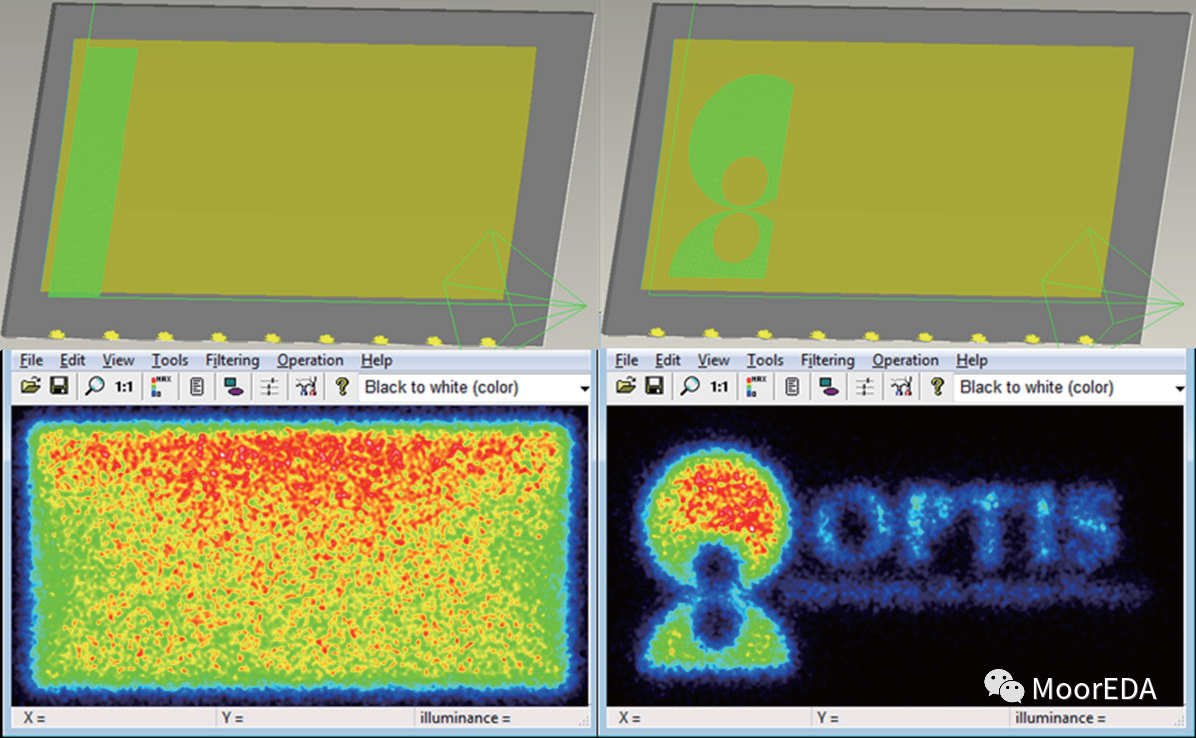Click 1:1 scale button in right window
Viewport: 1196px width, 738px height.
(719, 387)
